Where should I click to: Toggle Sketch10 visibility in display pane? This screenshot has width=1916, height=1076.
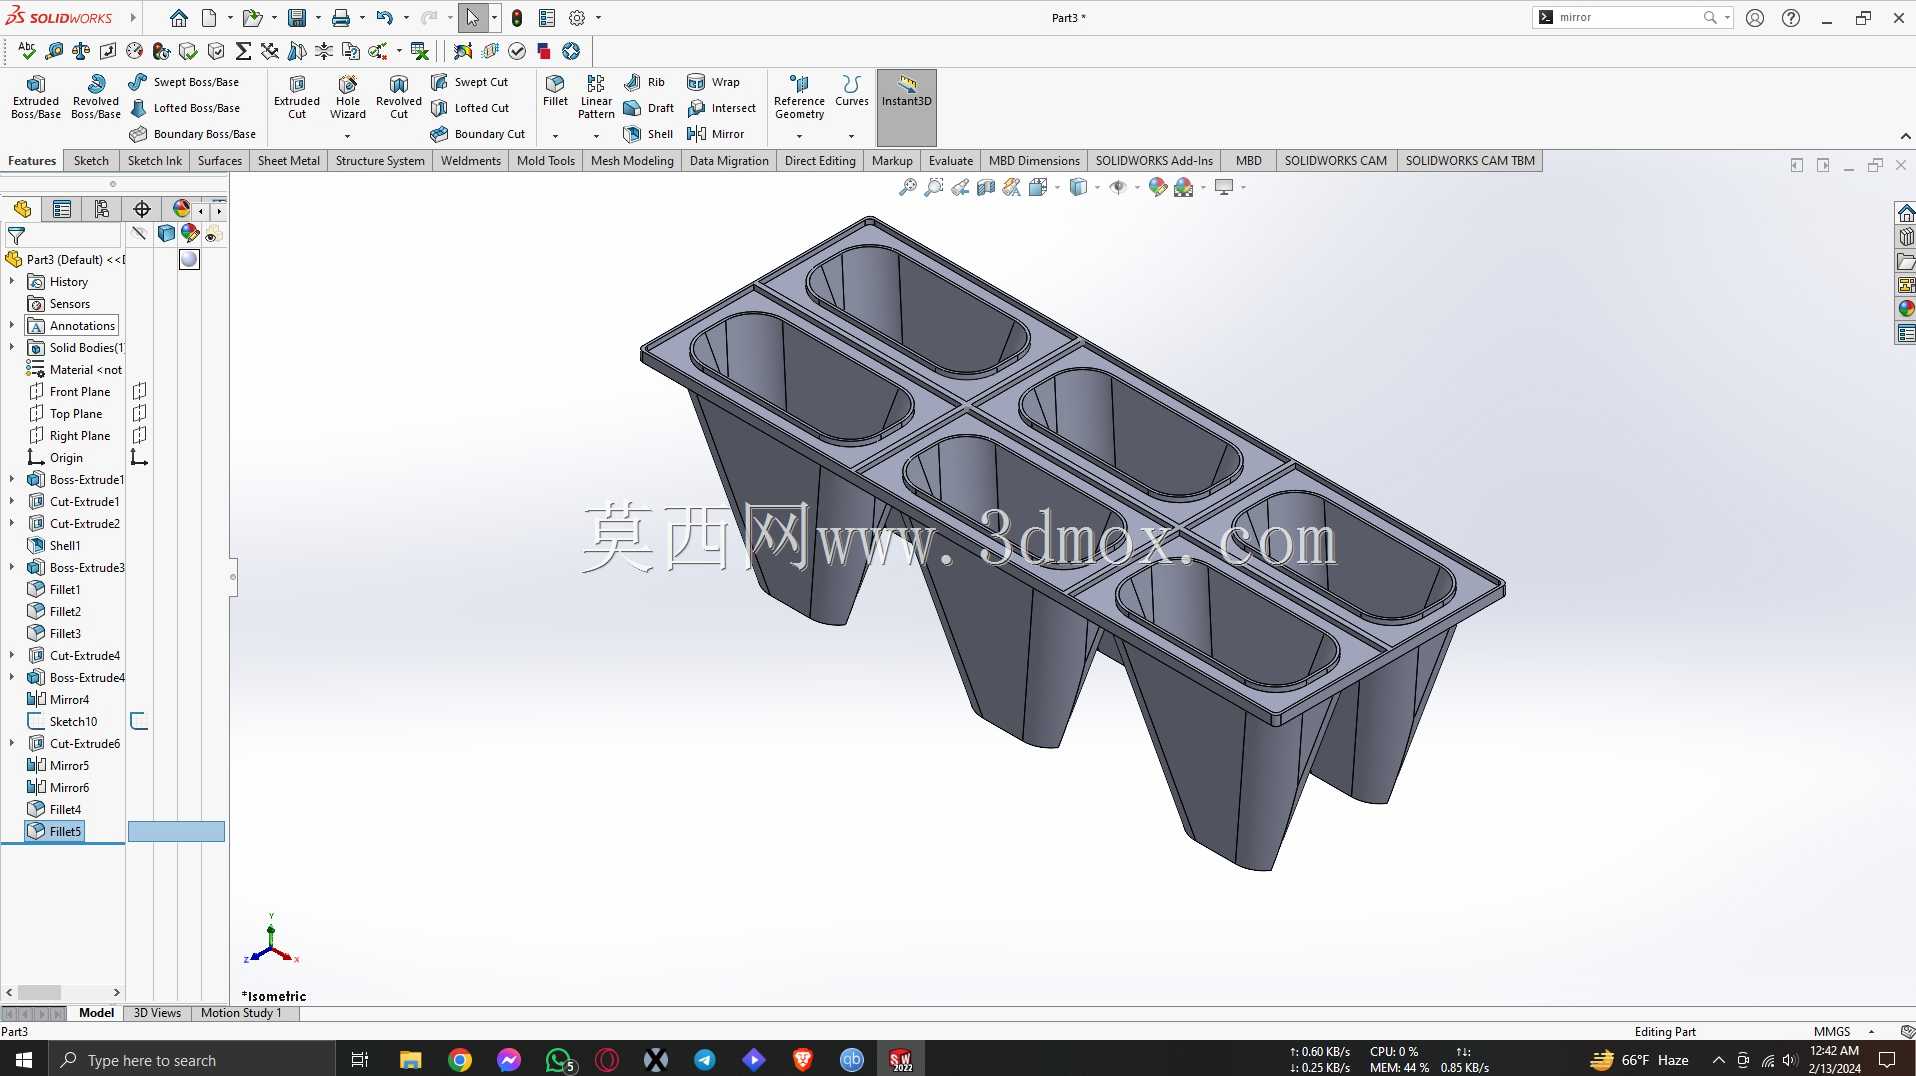(x=140, y=721)
